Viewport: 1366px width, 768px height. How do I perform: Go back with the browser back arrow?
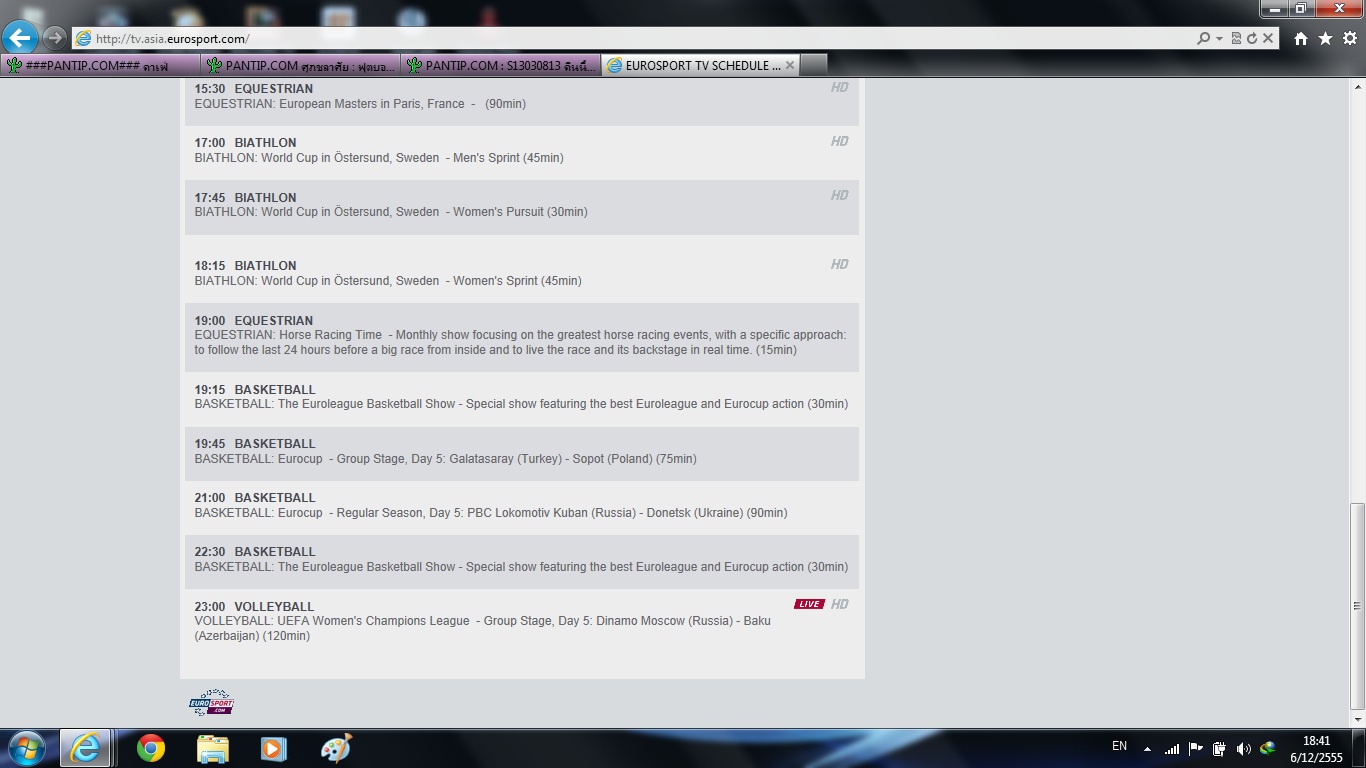20,38
